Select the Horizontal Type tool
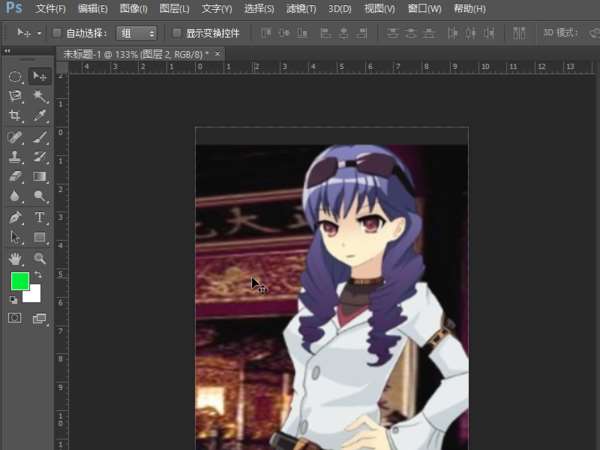 [x=39, y=217]
